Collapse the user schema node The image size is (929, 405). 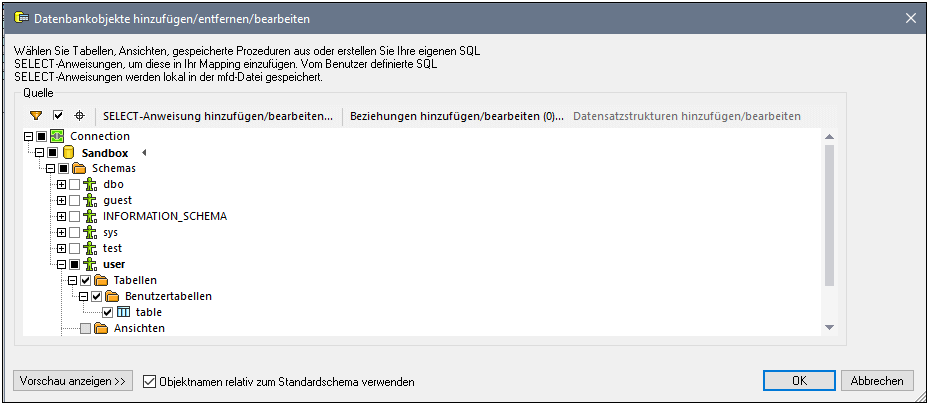[x=61, y=264]
